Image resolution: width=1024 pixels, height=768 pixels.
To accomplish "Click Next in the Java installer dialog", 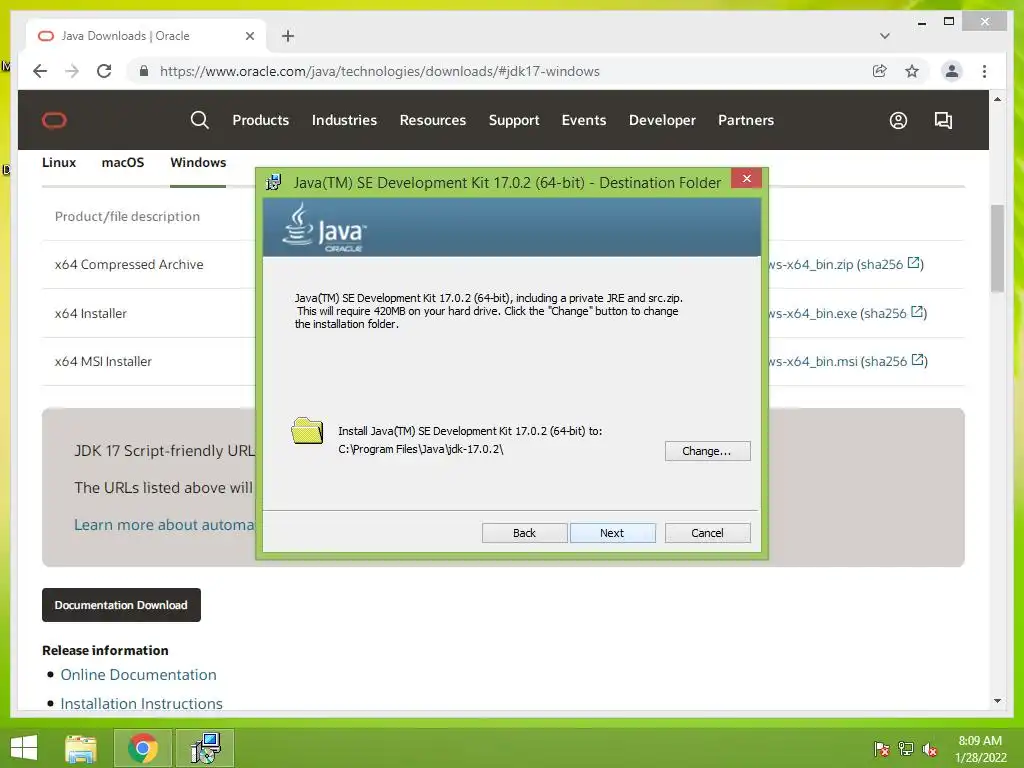I will click(x=612, y=533).
